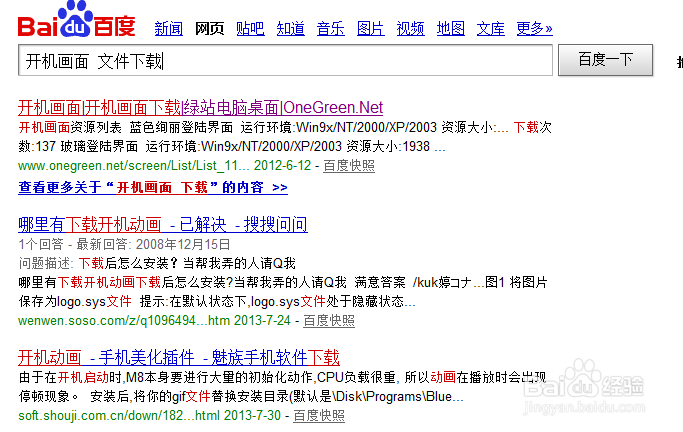Screen dimensions: 683x432
Task: Click the search box containing 开机画面 文件下载
Action: coord(285,60)
